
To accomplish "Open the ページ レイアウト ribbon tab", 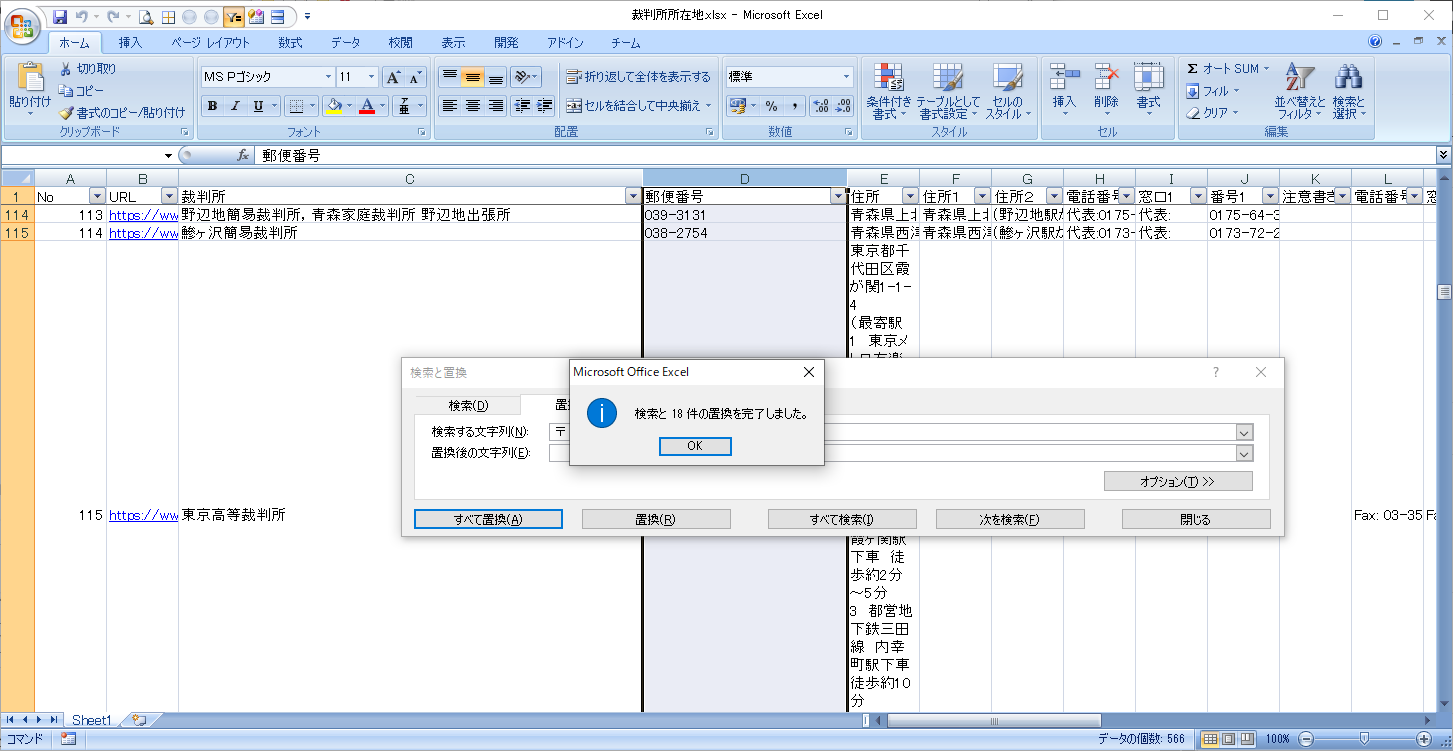I will [x=211, y=43].
